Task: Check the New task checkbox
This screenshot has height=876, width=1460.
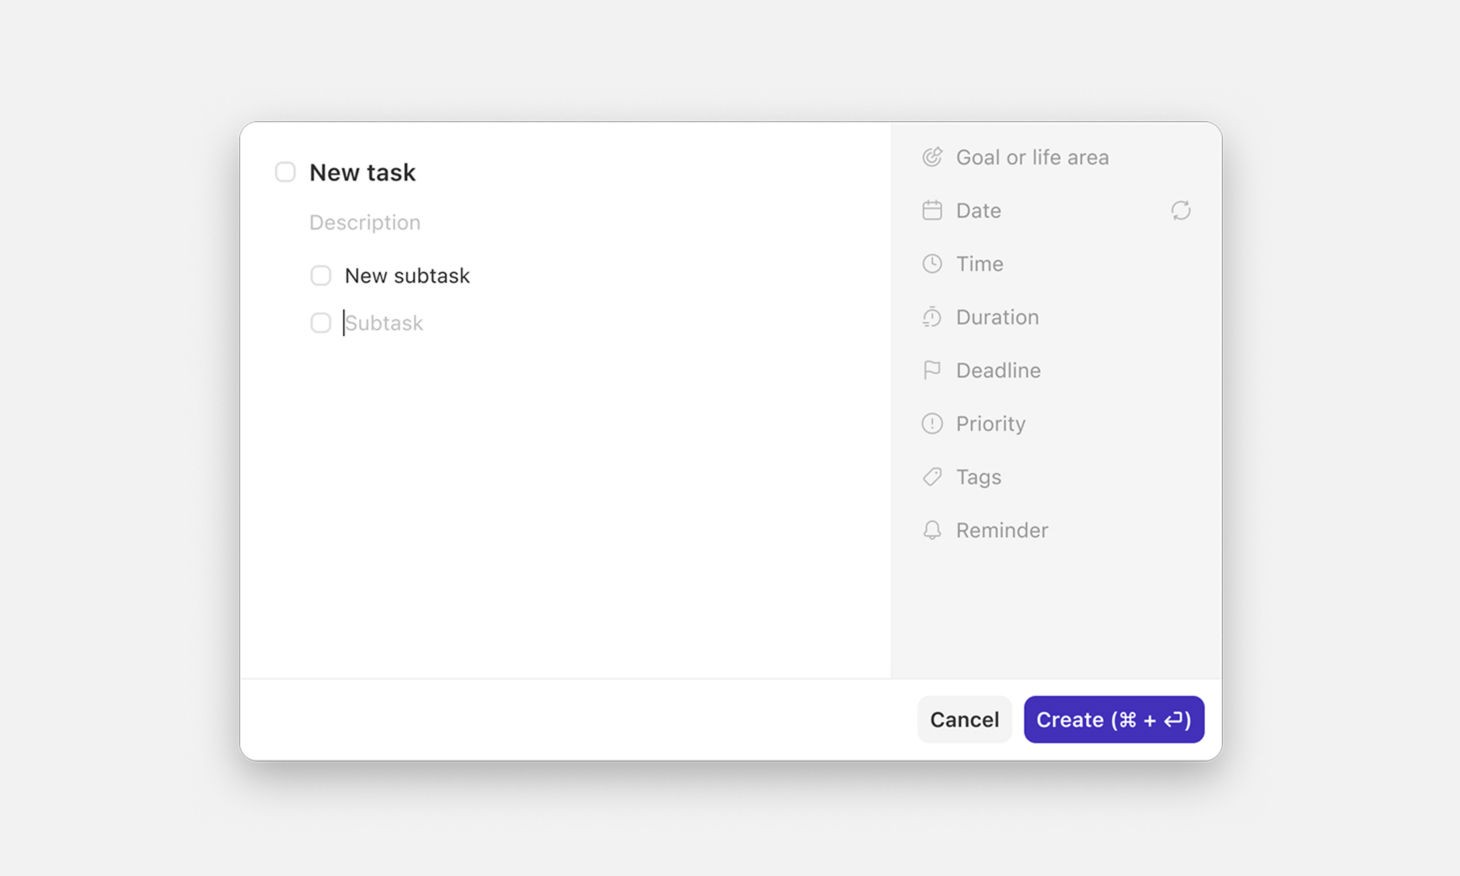Action: (285, 172)
